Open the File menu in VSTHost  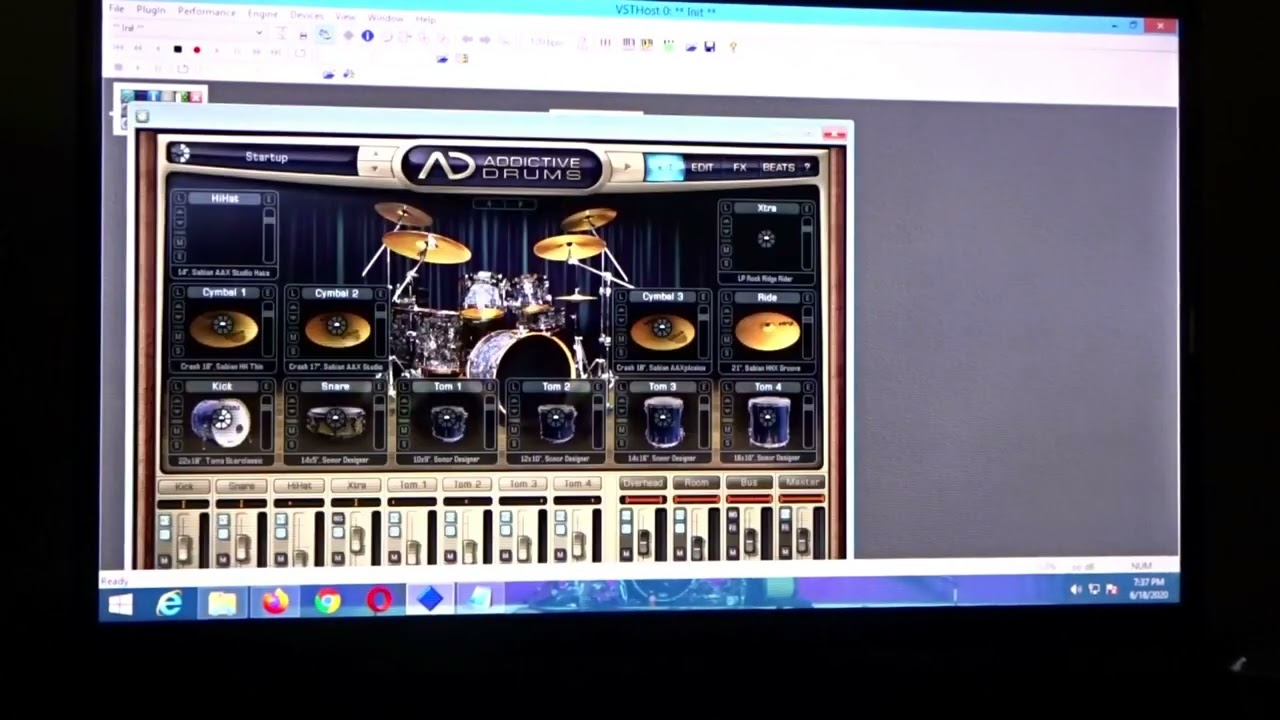pyautogui.click(x=117, y=9)
